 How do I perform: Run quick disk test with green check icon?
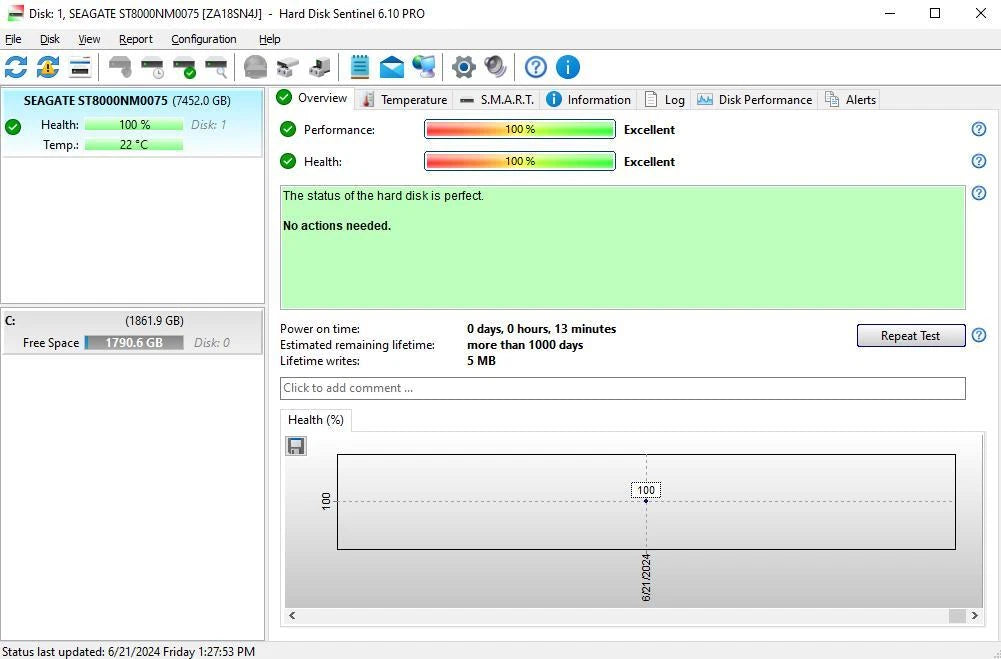click(184, 67)
